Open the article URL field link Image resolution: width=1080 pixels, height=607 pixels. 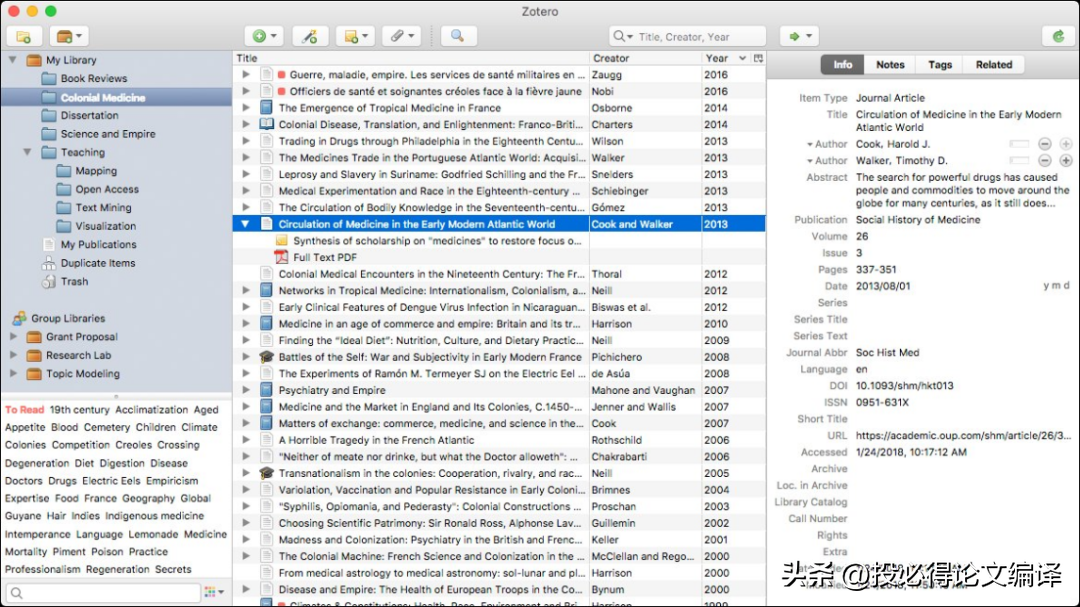tap(964, 435)
